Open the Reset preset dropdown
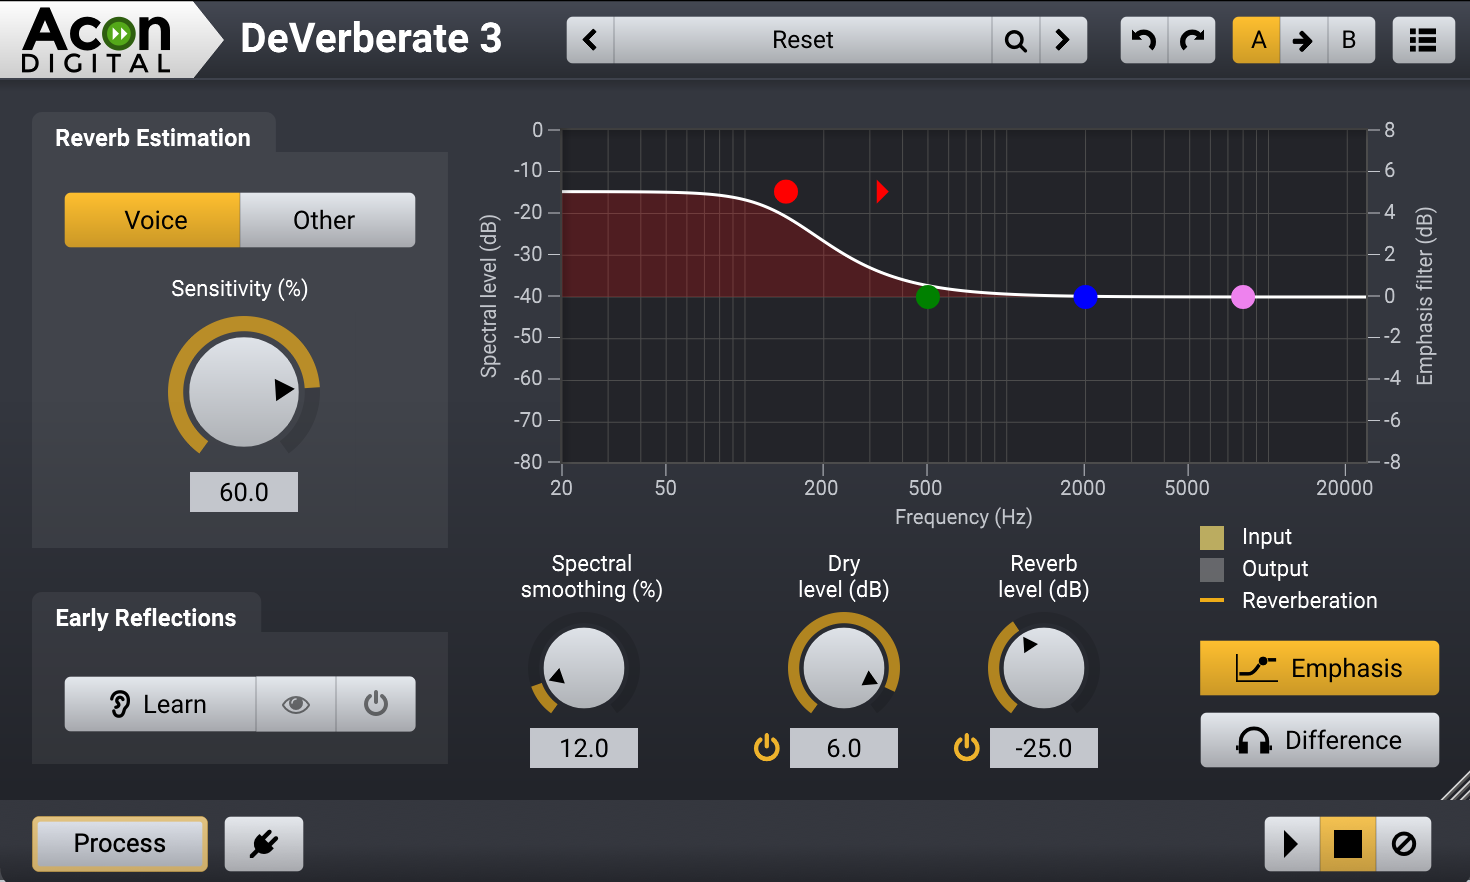 point(803,40)
